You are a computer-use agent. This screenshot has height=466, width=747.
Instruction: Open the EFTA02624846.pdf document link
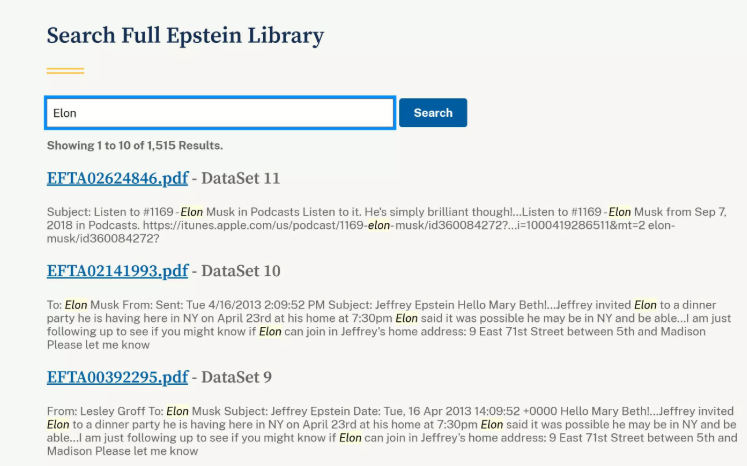click(x=117, y=179)
